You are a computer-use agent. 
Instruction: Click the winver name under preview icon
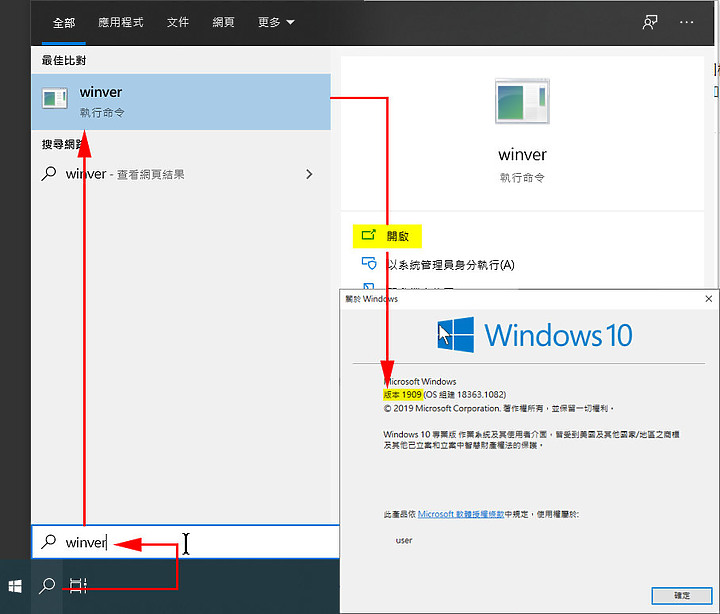522,154
